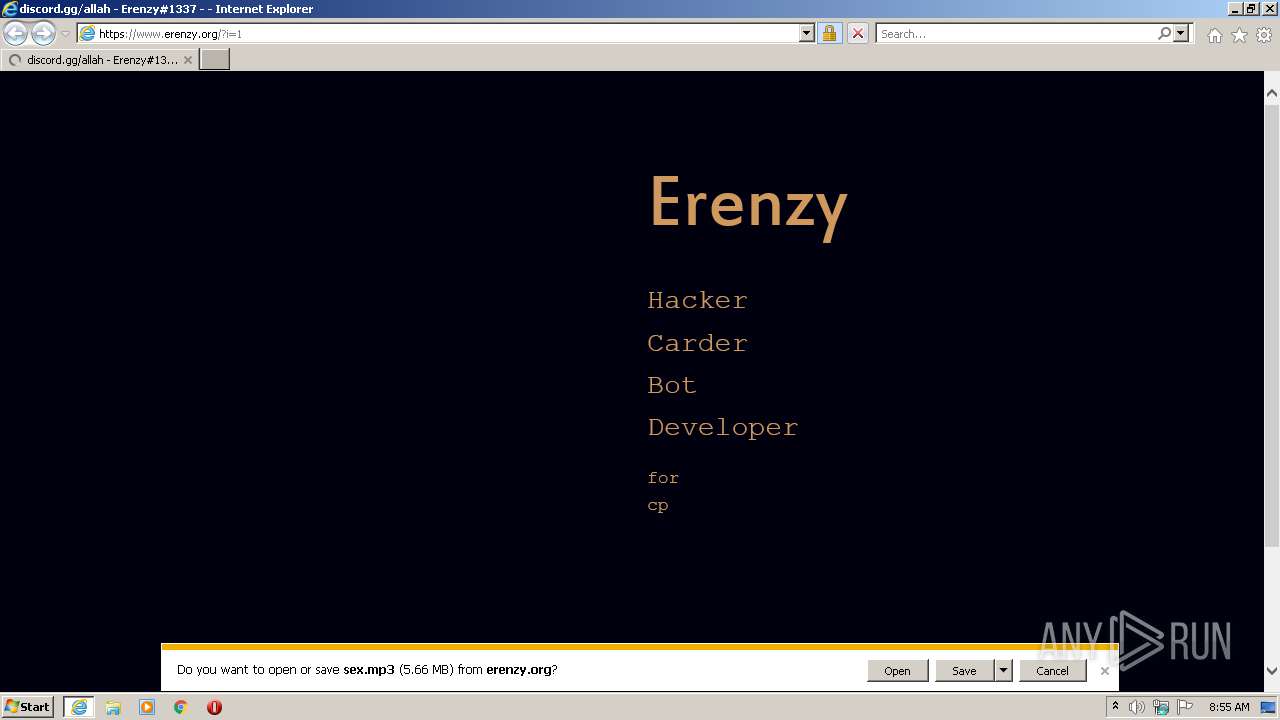
Task: Open the recent pages dropdown arrow
Action: click(x=65, y=34)
